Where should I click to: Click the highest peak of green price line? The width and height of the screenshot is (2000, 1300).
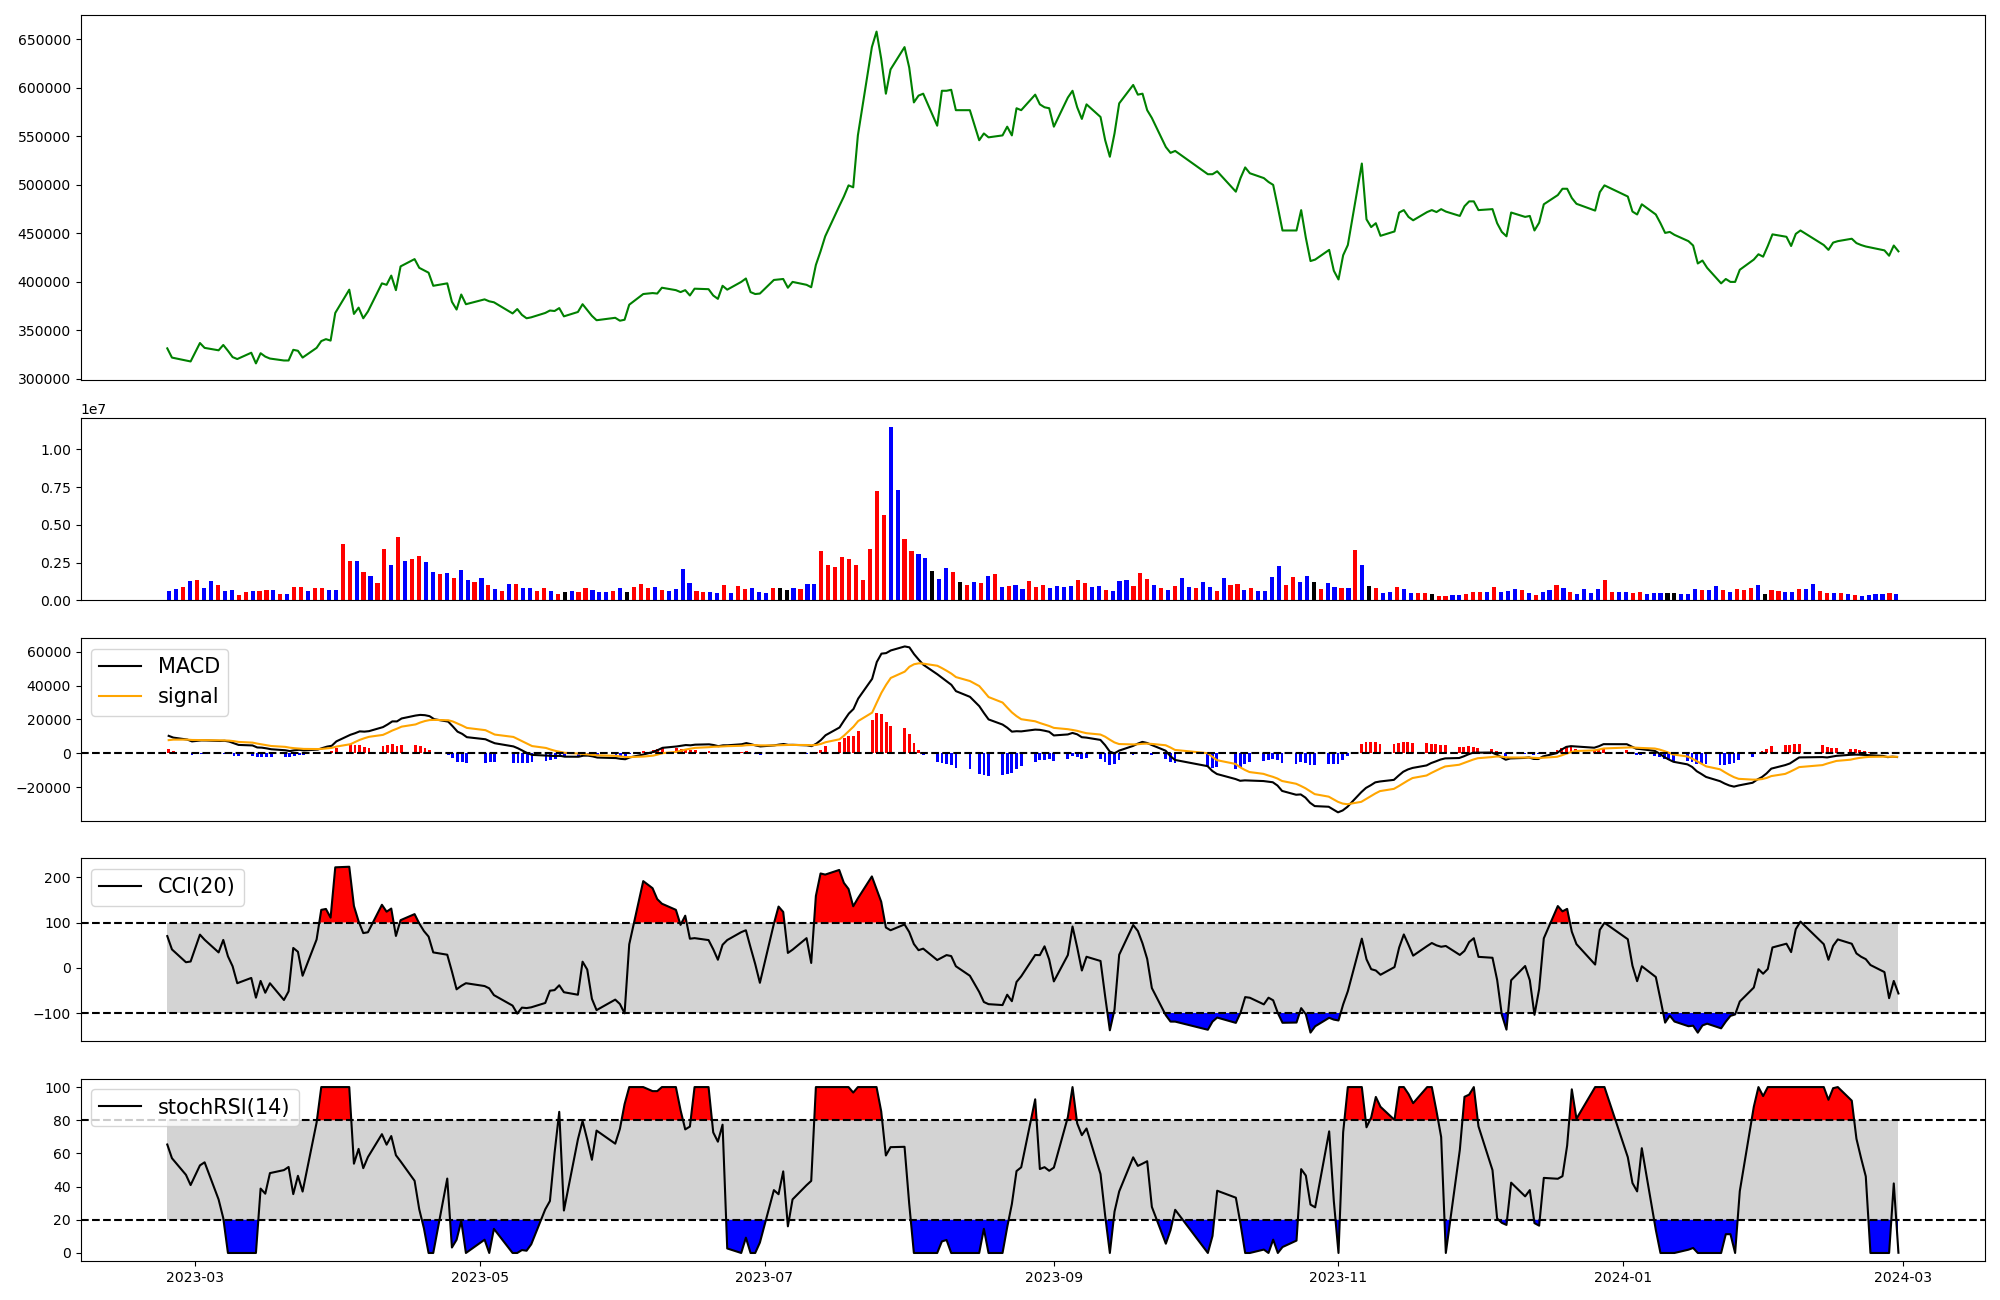(x=876, y=32)
